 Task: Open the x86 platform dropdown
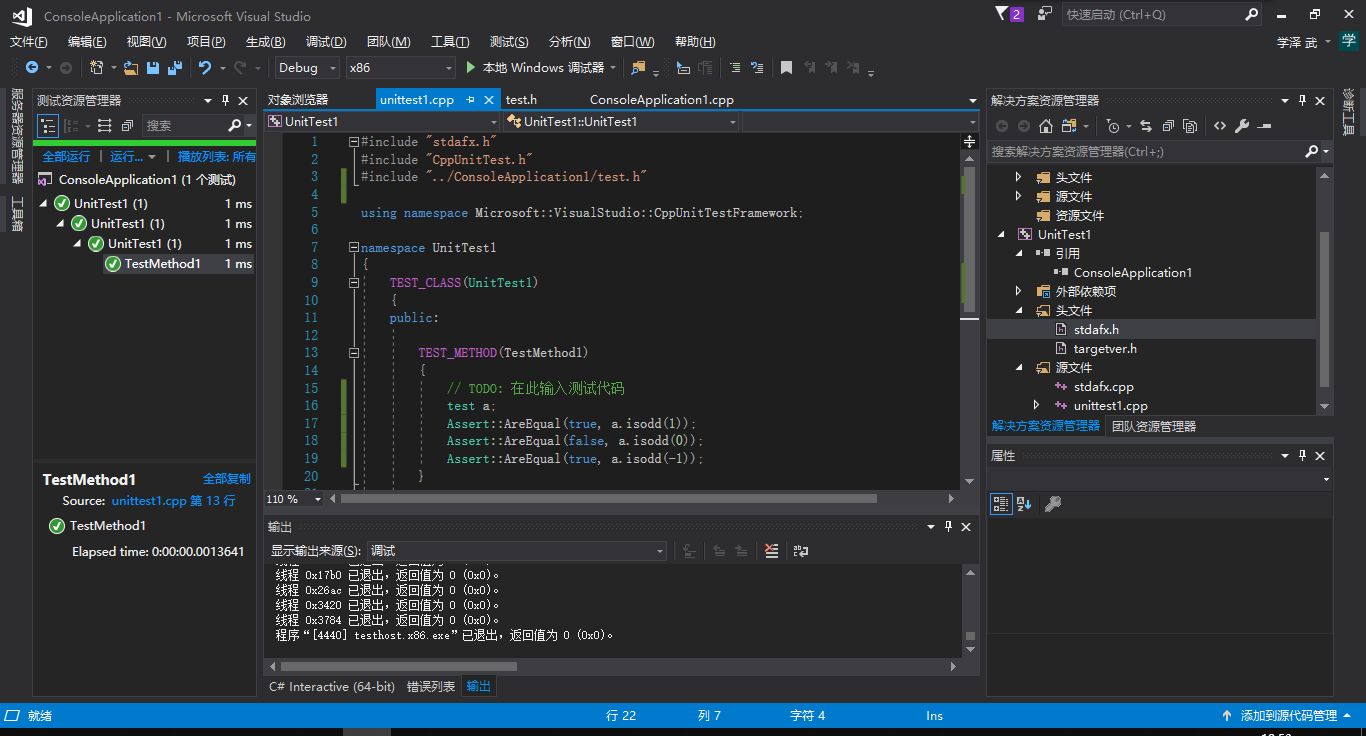pos(400,68)
